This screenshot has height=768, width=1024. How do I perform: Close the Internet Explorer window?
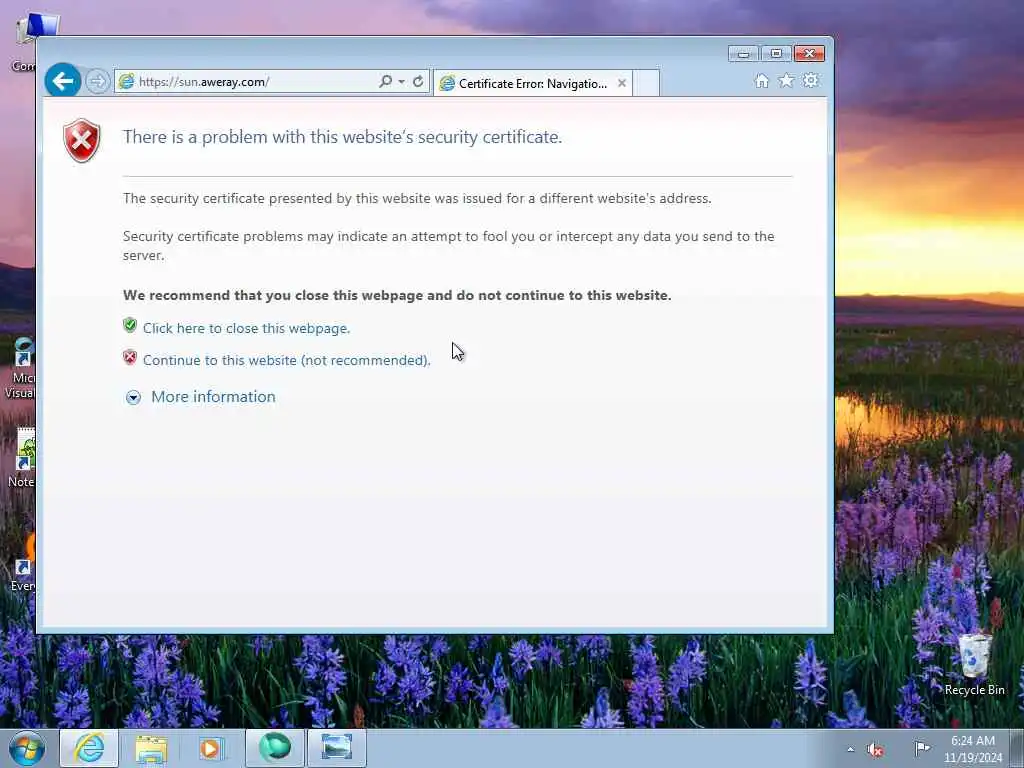tap(809, 54)
